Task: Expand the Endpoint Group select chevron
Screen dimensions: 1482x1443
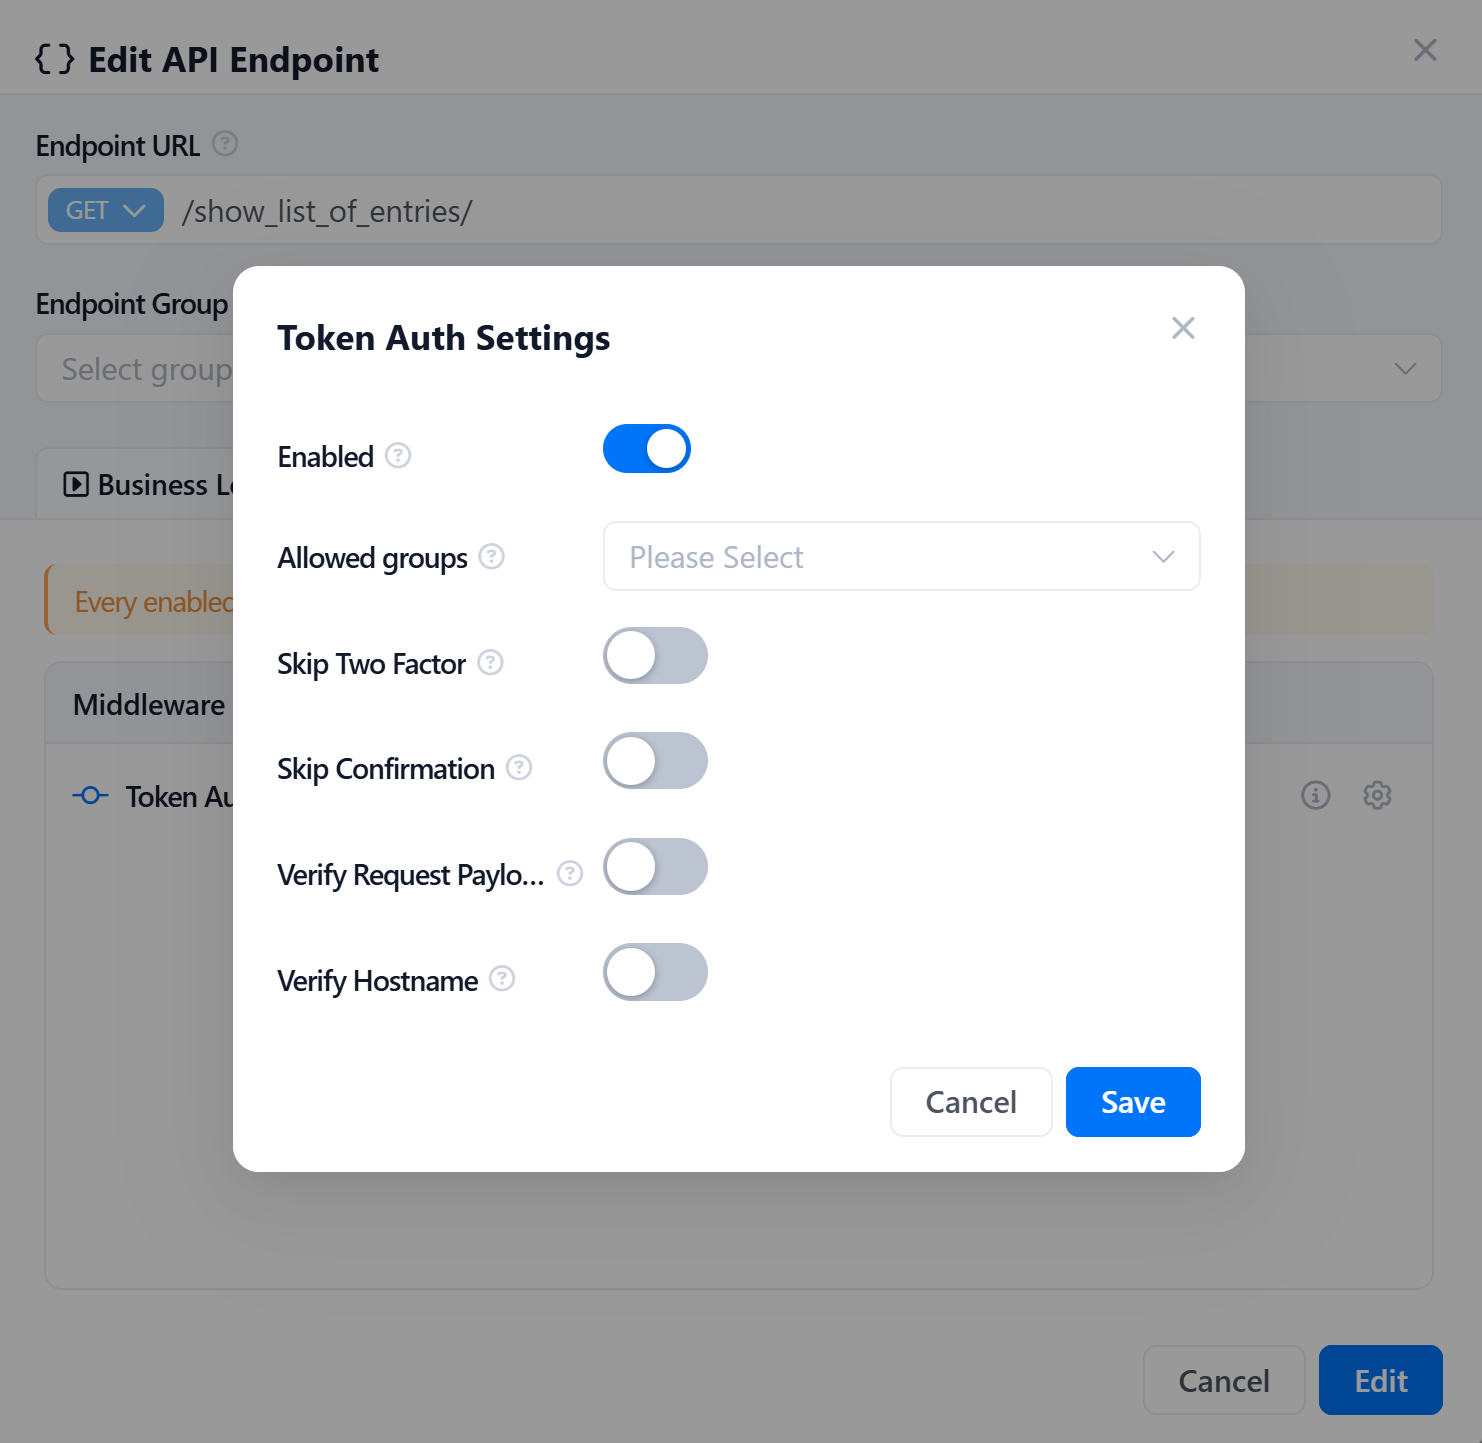Action: tap(1405, 368)
